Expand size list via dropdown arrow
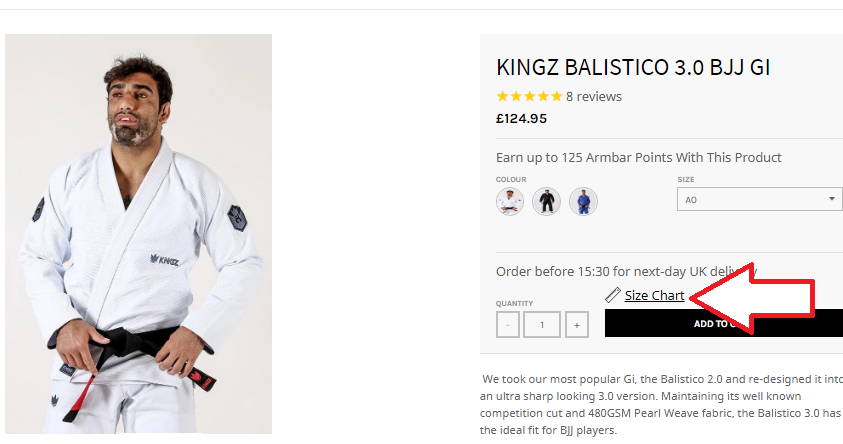 (832, 199)
